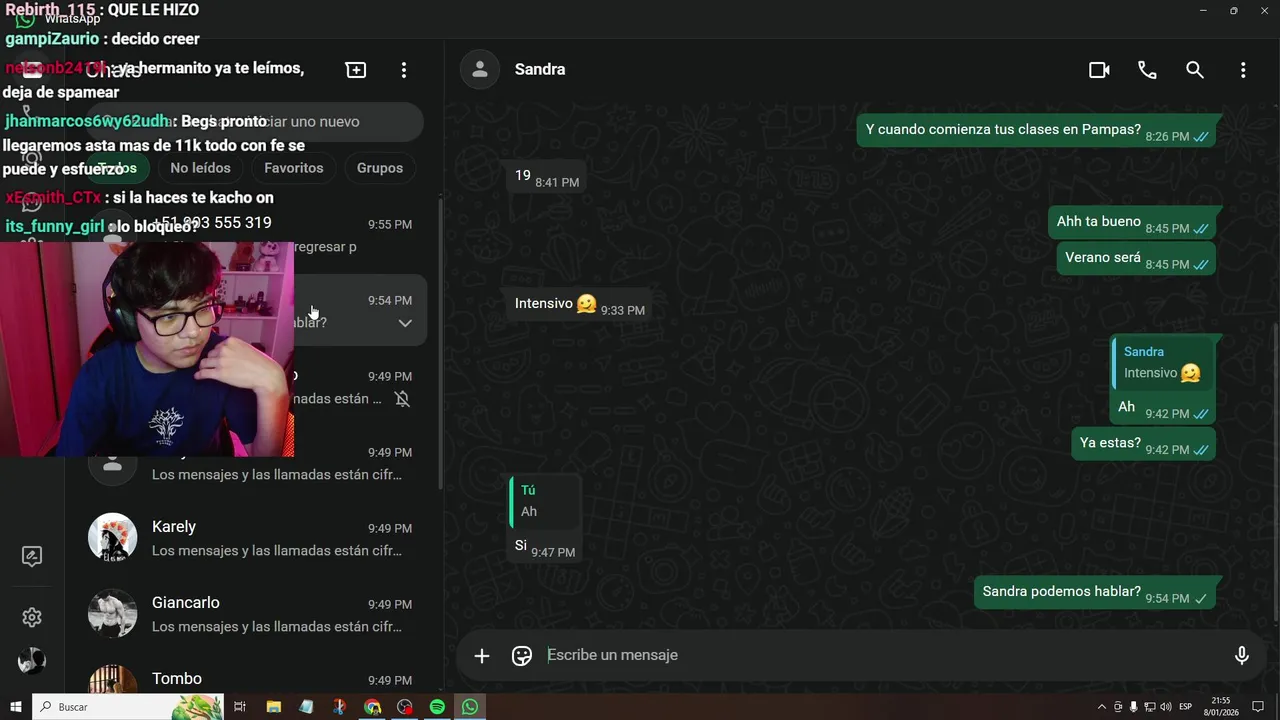
Task: Click the taskbar Buscar search box
Action: click(x=128, y=707)
